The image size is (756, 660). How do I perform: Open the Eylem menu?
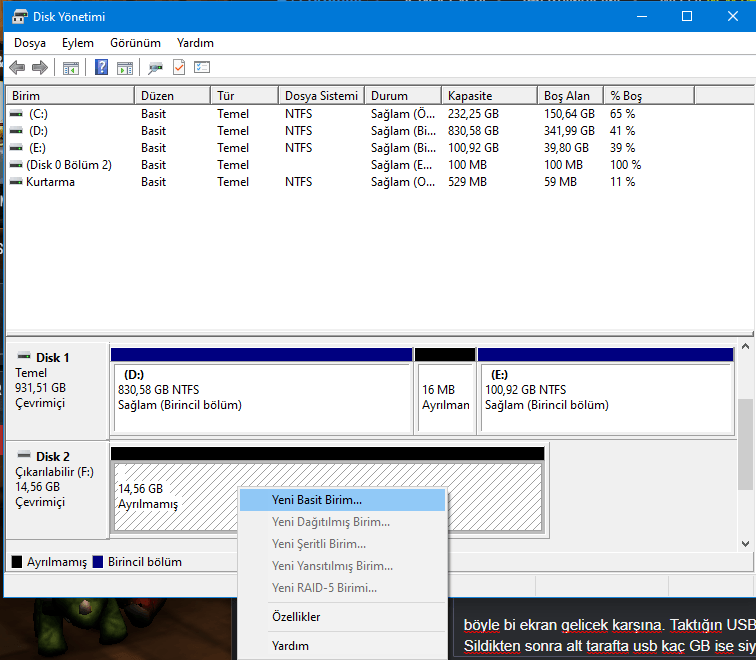tap(78, 43)
